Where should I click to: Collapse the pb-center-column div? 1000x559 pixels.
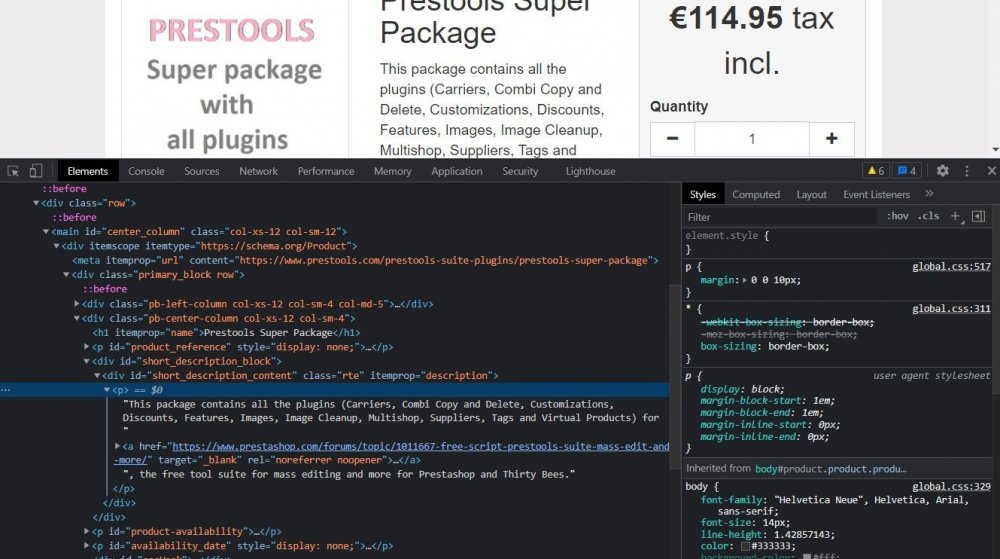point(77,318)
